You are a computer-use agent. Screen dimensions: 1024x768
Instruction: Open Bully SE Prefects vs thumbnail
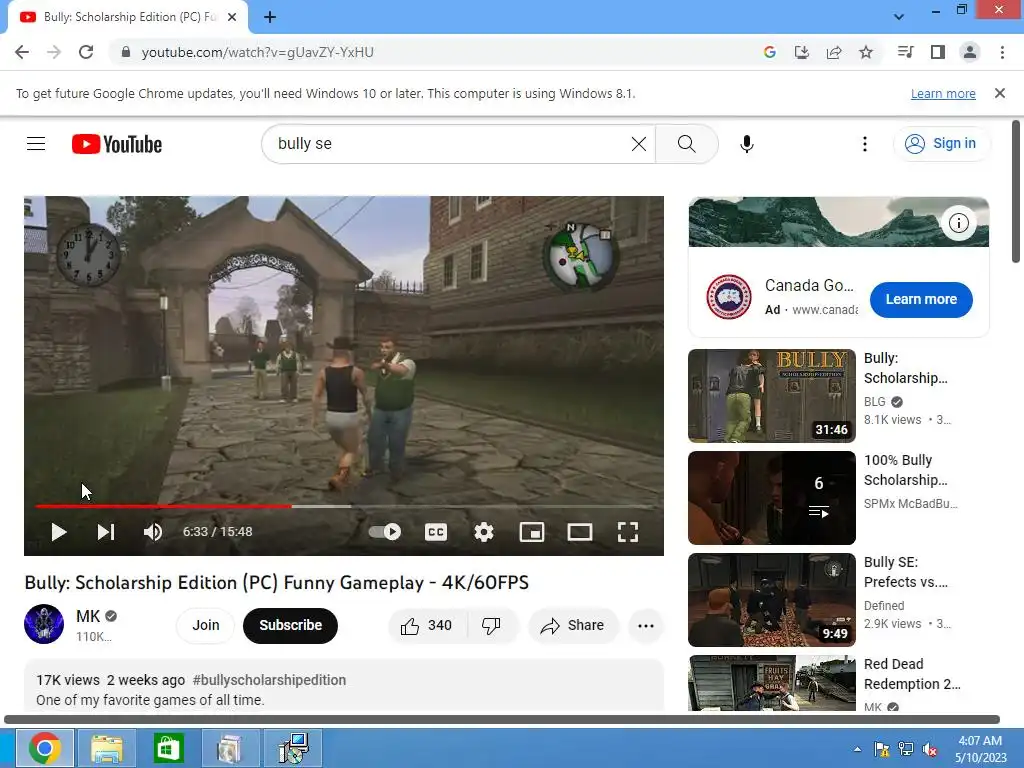coord(772,600)
